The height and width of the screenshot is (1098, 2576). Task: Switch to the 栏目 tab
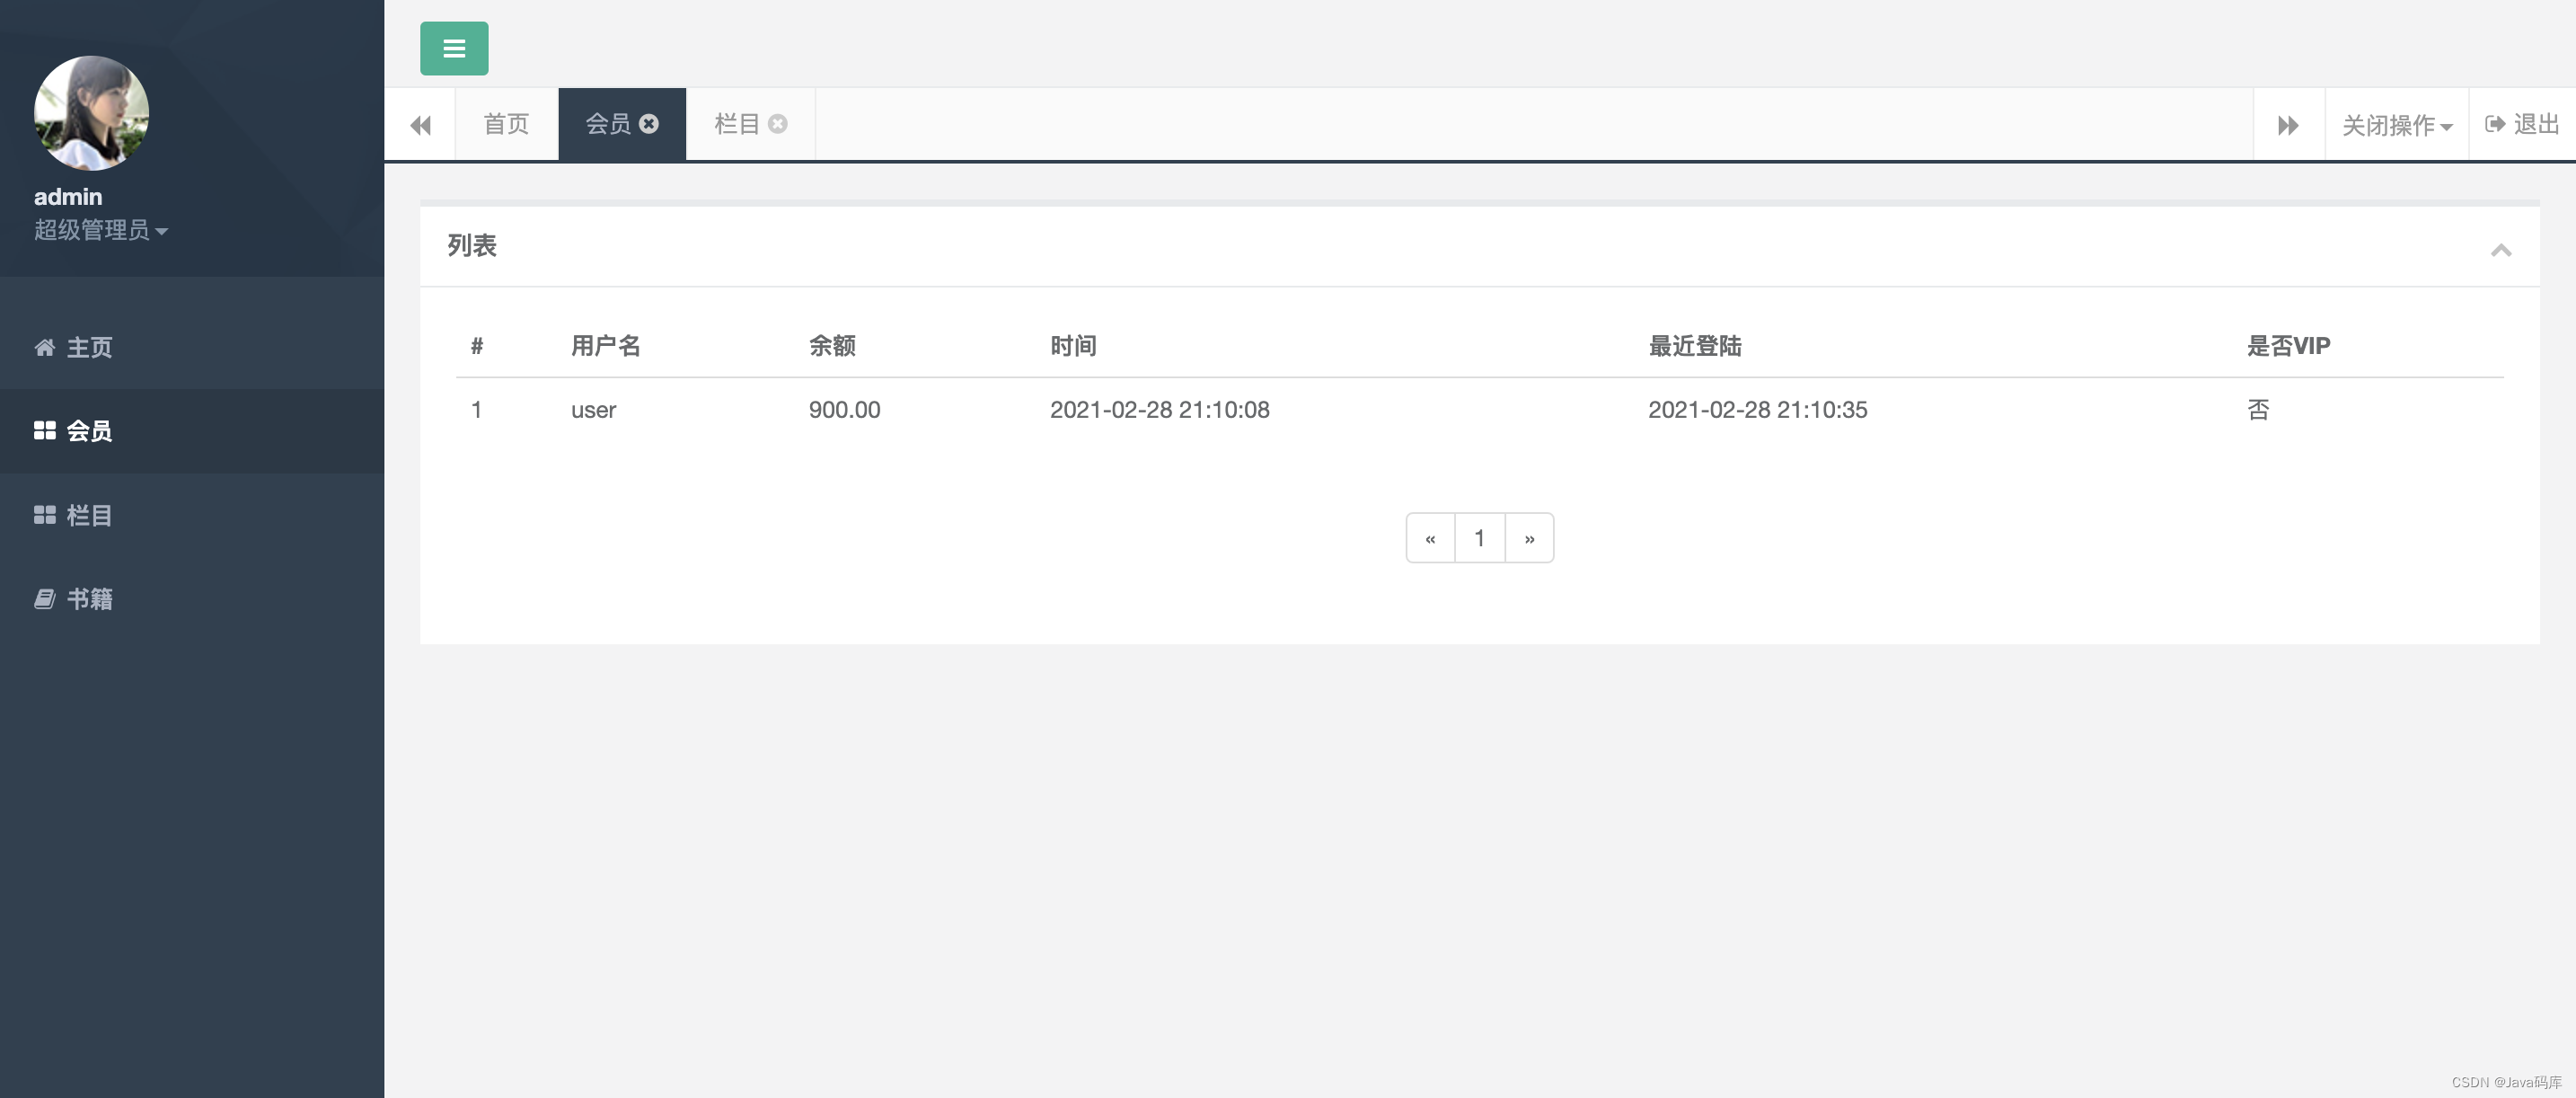coord(737,124)
